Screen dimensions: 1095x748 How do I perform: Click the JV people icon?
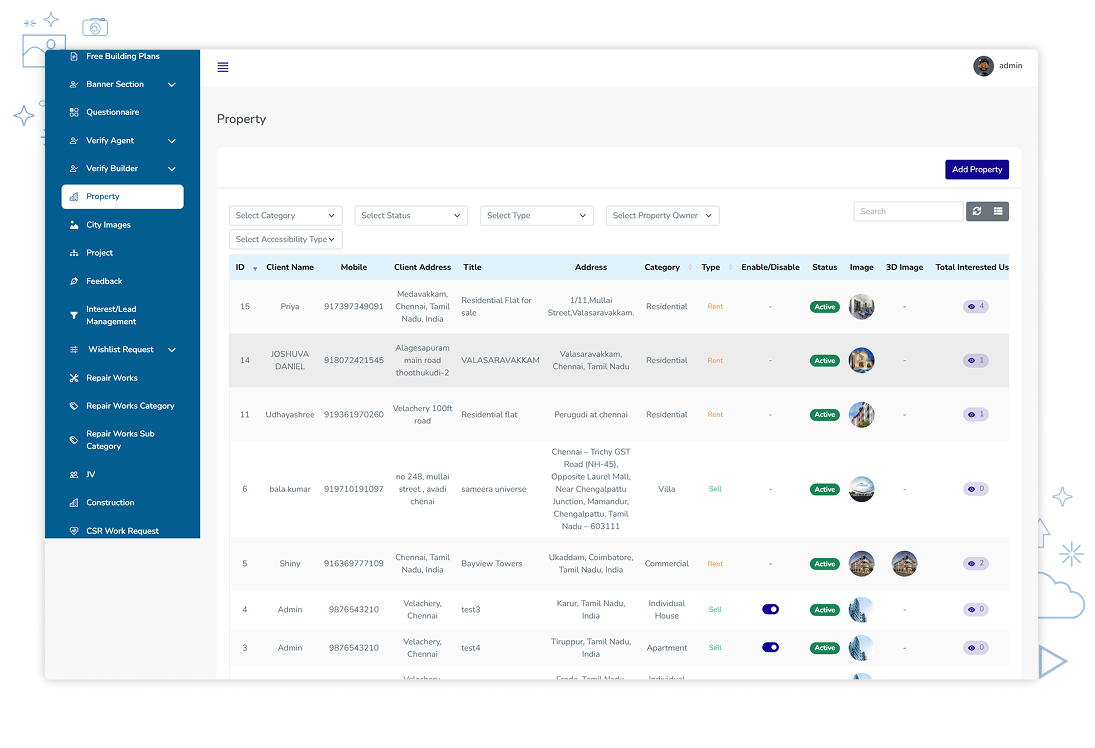point(74,475)
